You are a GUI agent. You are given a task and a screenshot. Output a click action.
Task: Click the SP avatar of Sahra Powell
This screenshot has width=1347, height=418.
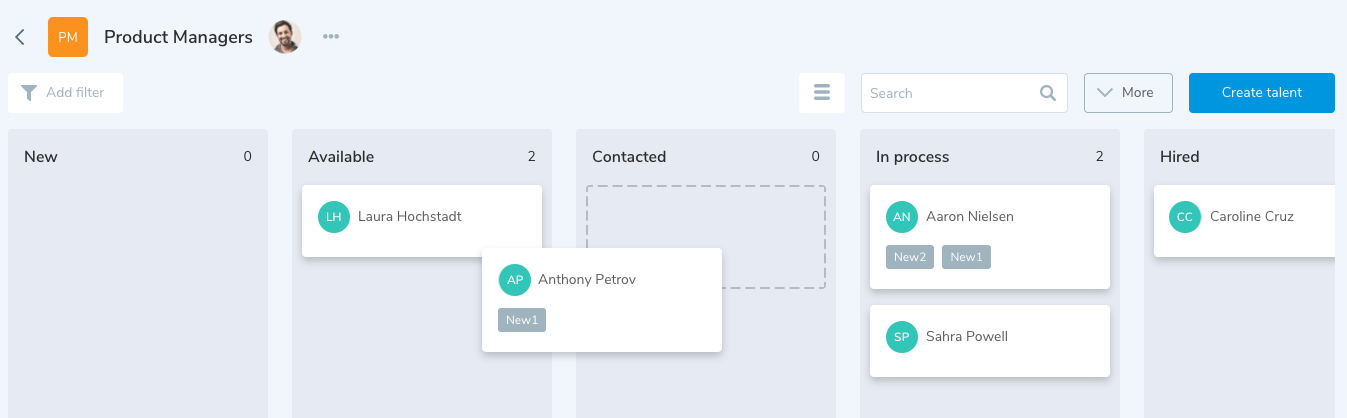902,337
